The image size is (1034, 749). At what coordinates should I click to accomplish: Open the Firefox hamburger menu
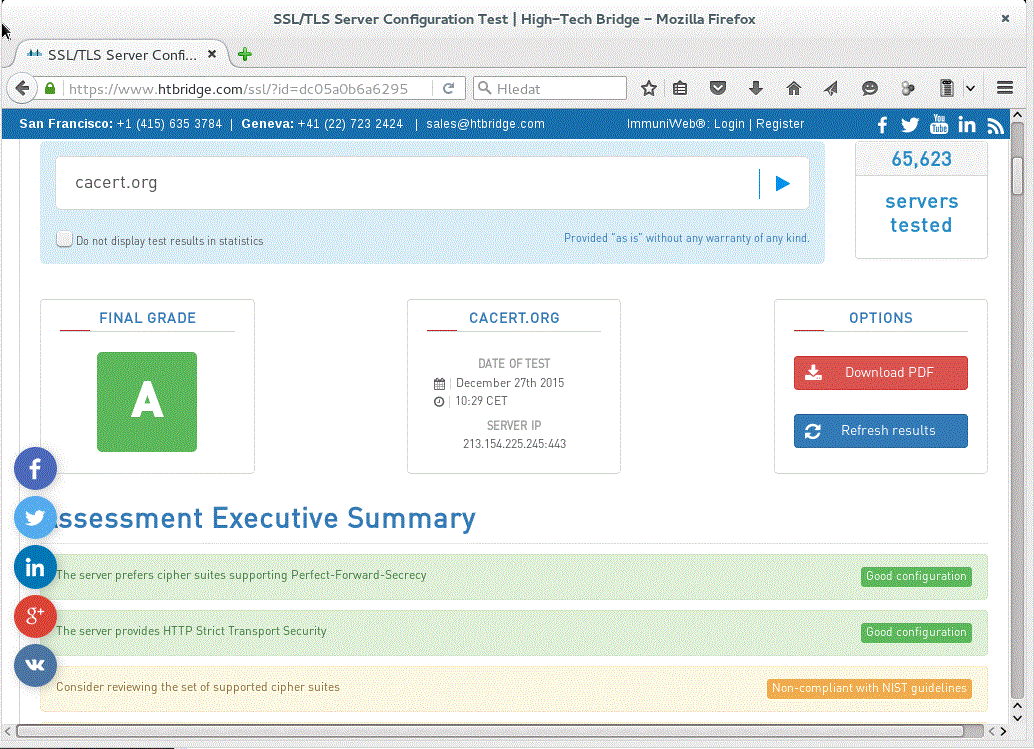(1005, 89)
